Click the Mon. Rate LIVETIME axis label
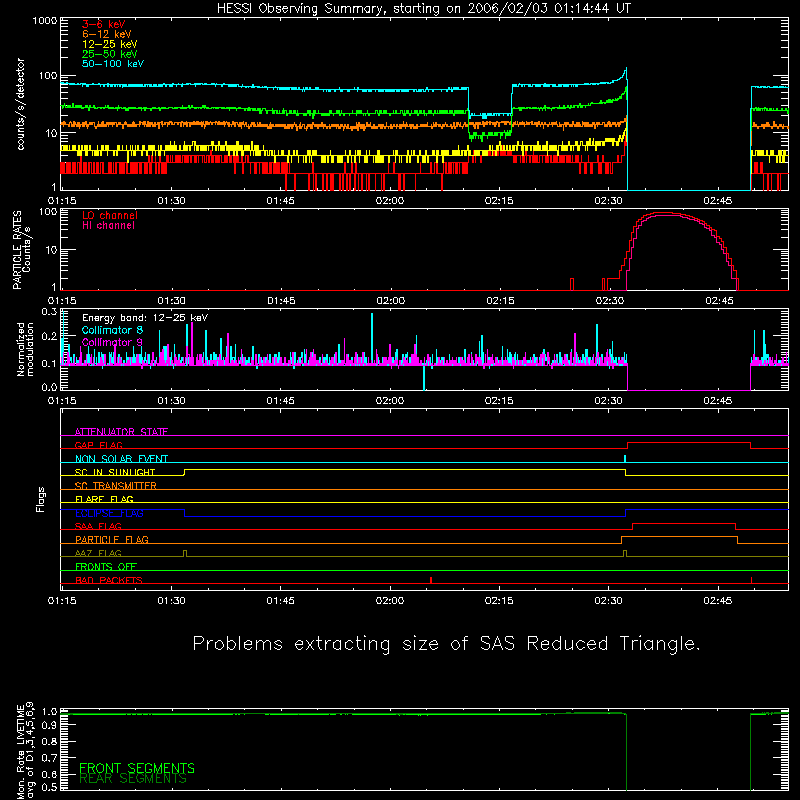Screen dimensions: 800x800 click(25, 751)
